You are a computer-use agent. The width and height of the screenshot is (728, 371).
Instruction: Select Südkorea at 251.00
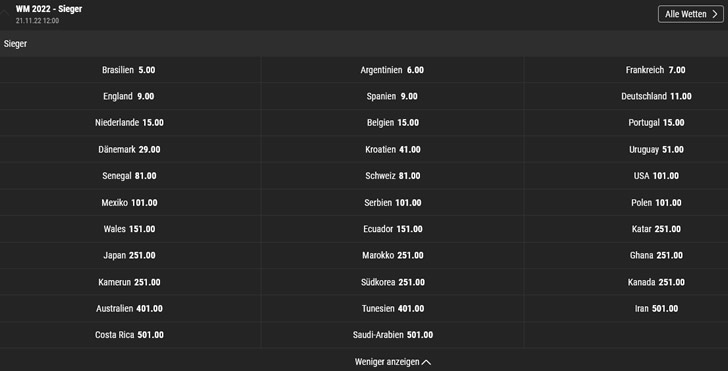[392, 282]
